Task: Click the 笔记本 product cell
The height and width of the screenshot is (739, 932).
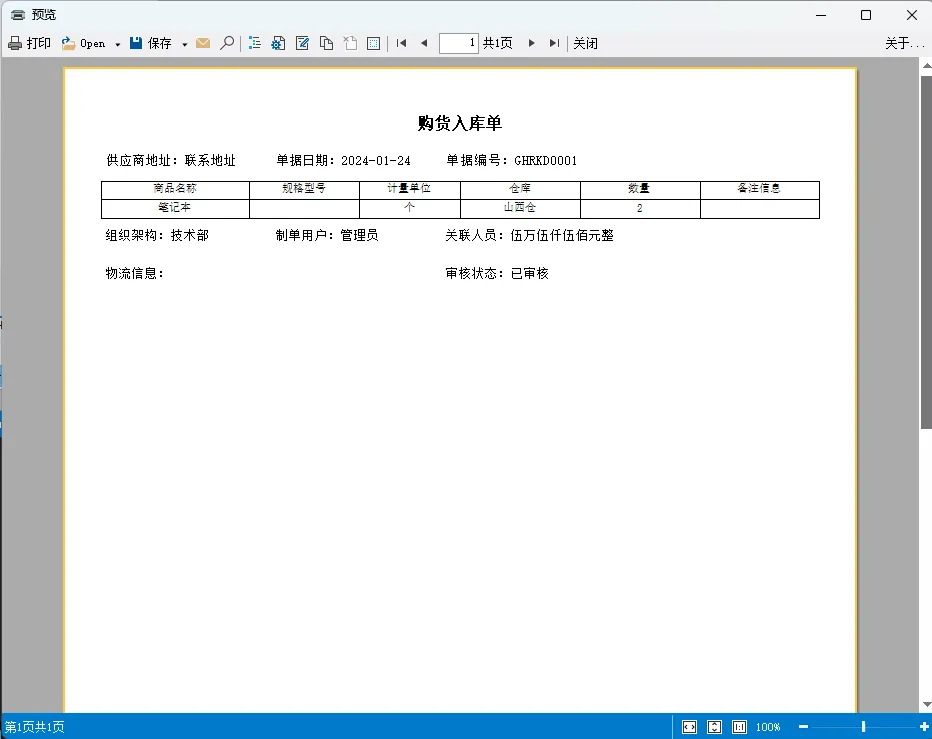Action: click(175, 207)
